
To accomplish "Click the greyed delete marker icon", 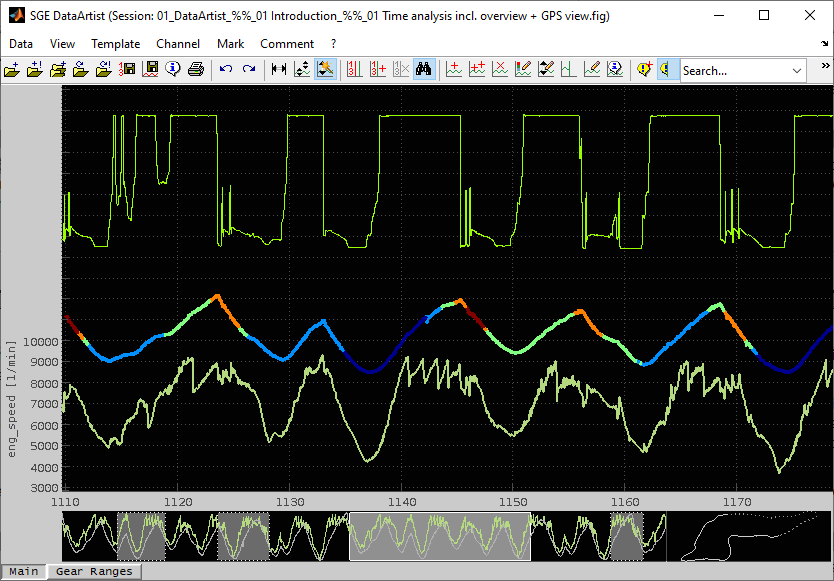I will point(401,69).
